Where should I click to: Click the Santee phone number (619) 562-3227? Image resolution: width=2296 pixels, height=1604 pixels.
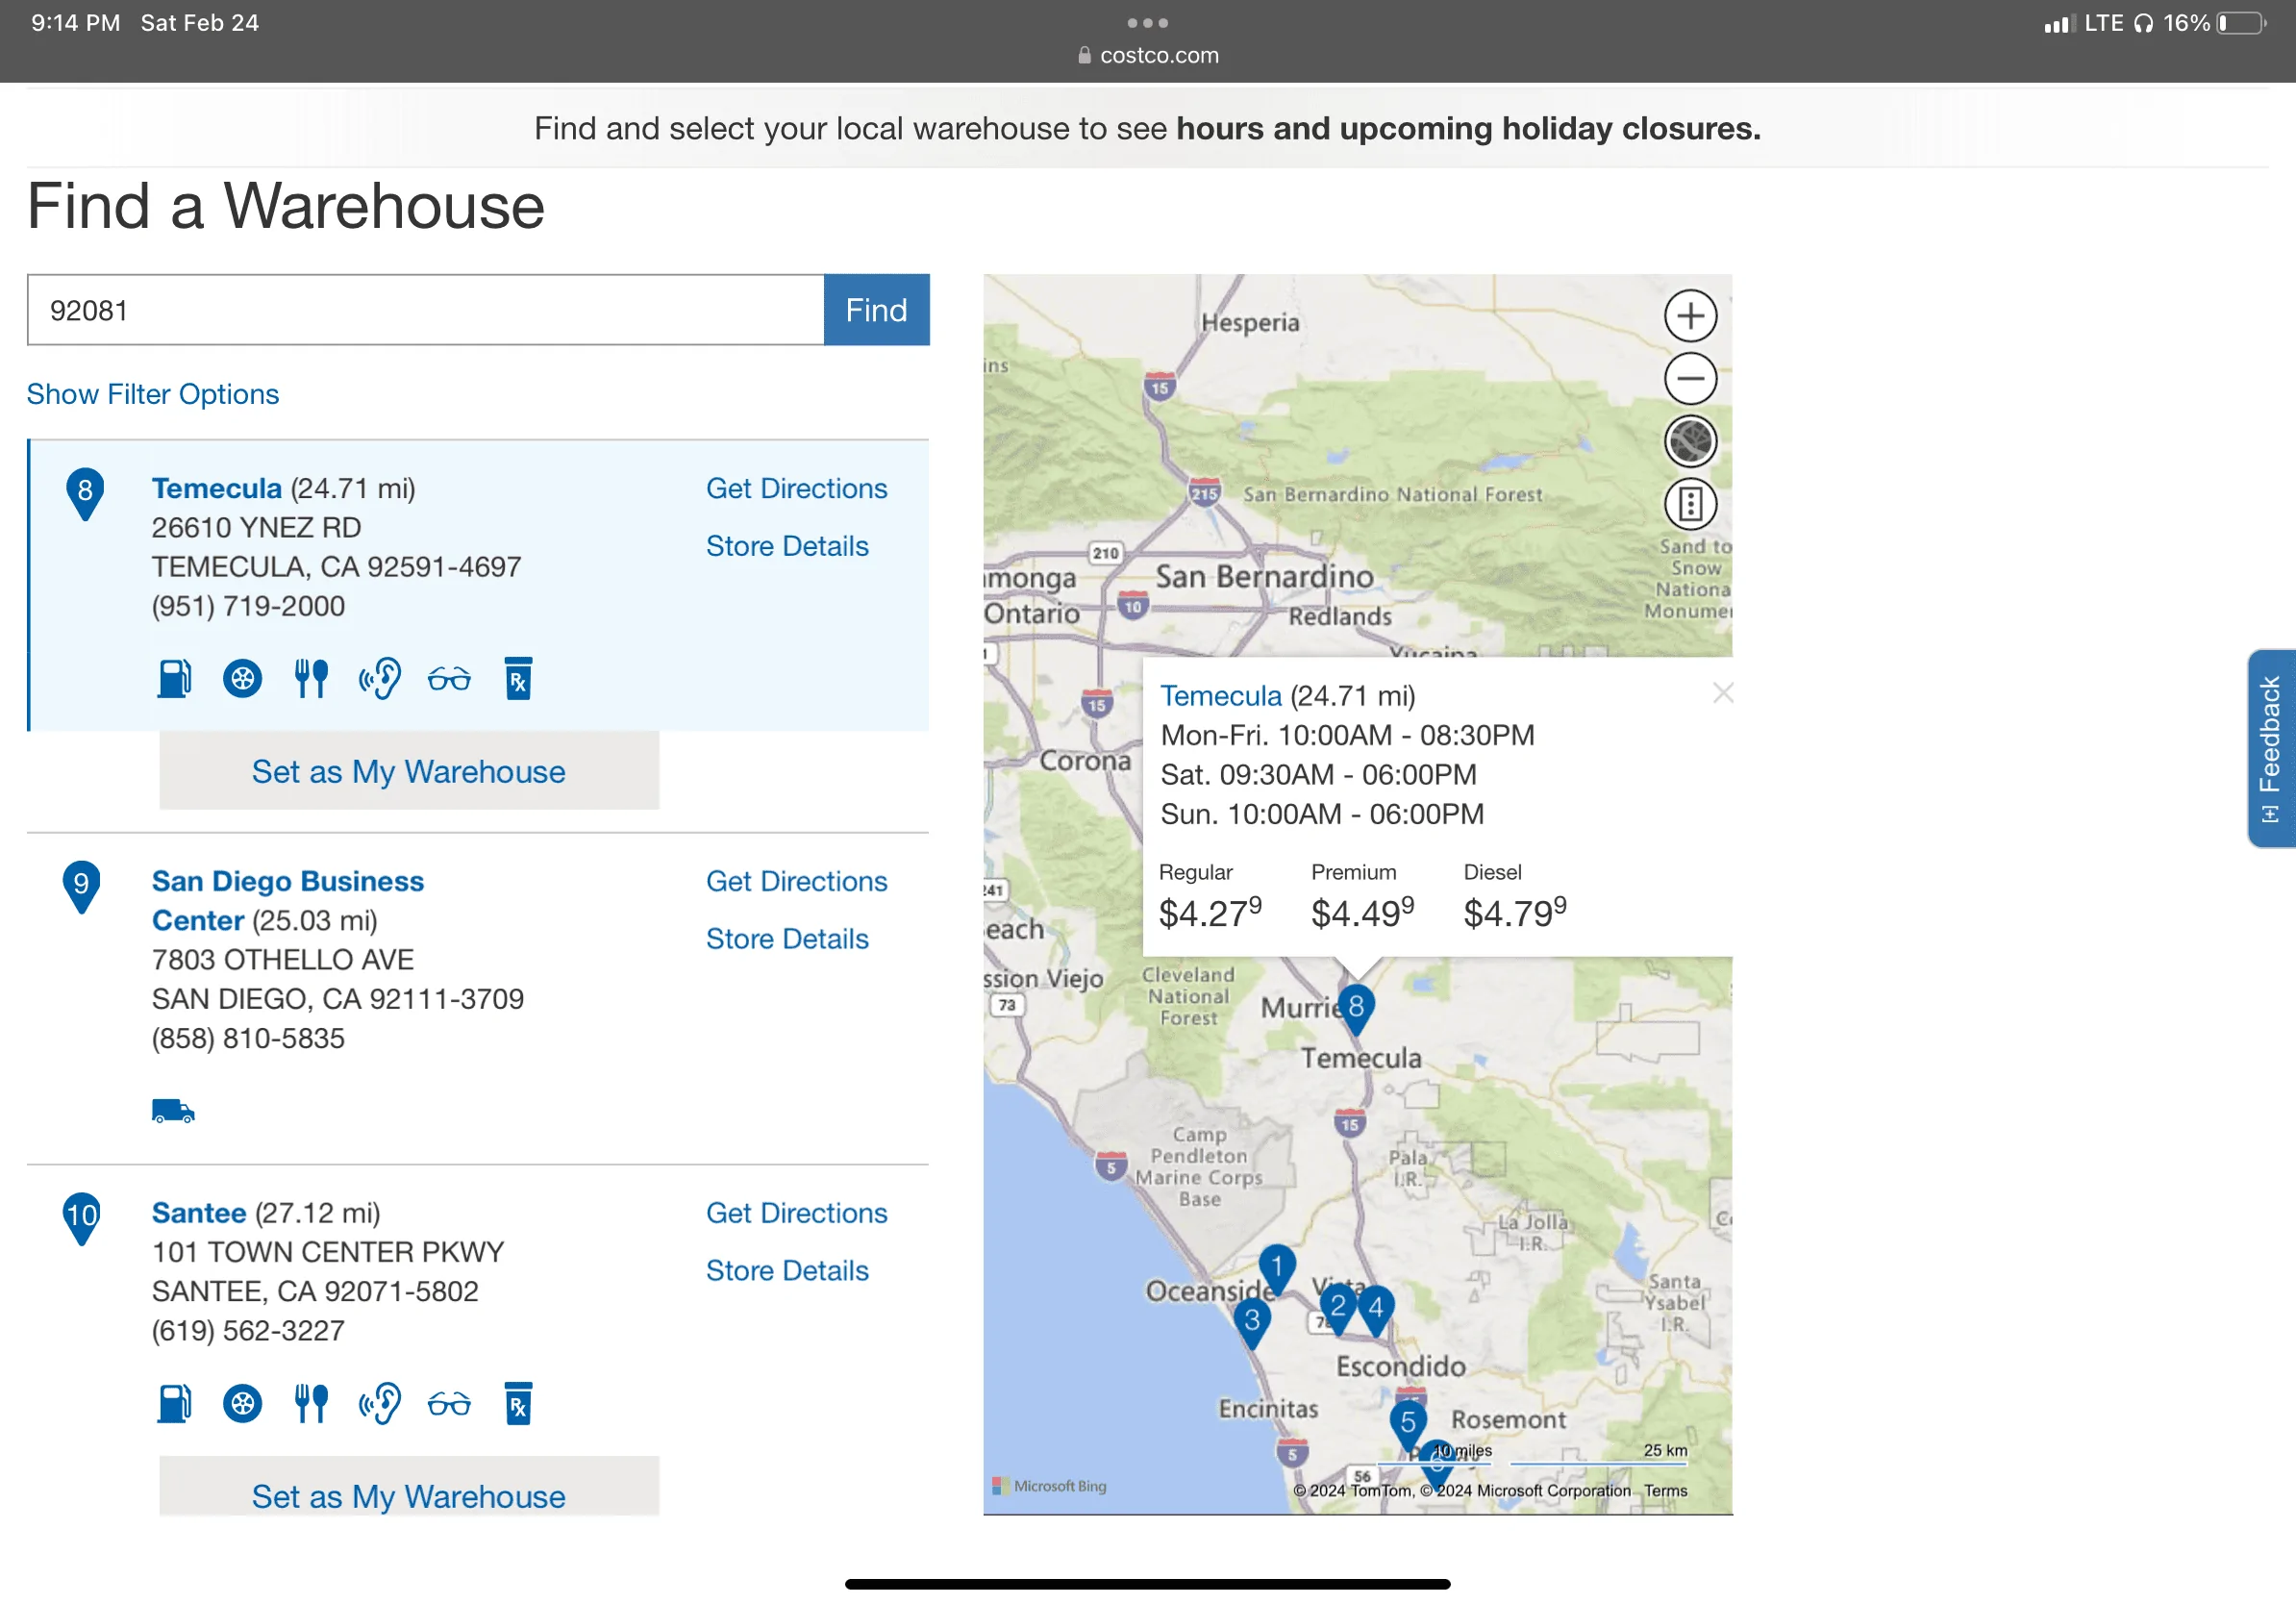point(248,1331)
